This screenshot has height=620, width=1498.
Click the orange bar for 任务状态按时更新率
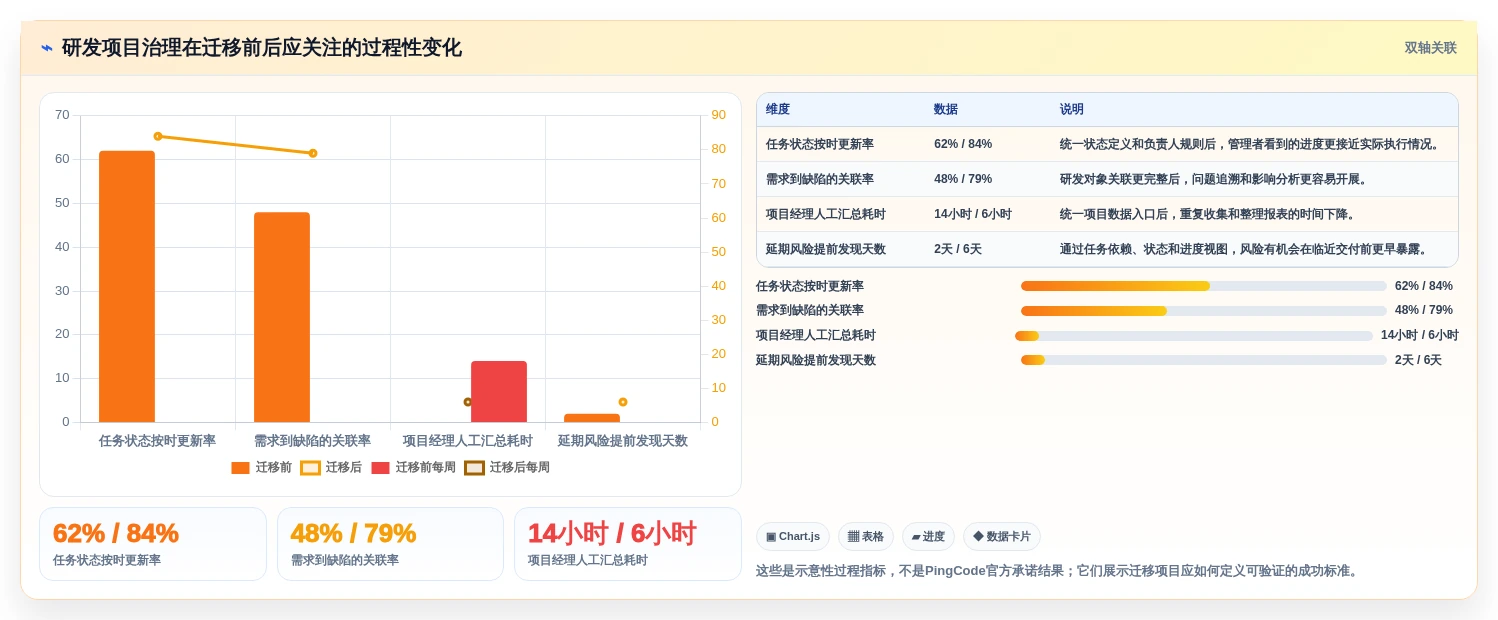pyautogui.click(x=127, y=287)
